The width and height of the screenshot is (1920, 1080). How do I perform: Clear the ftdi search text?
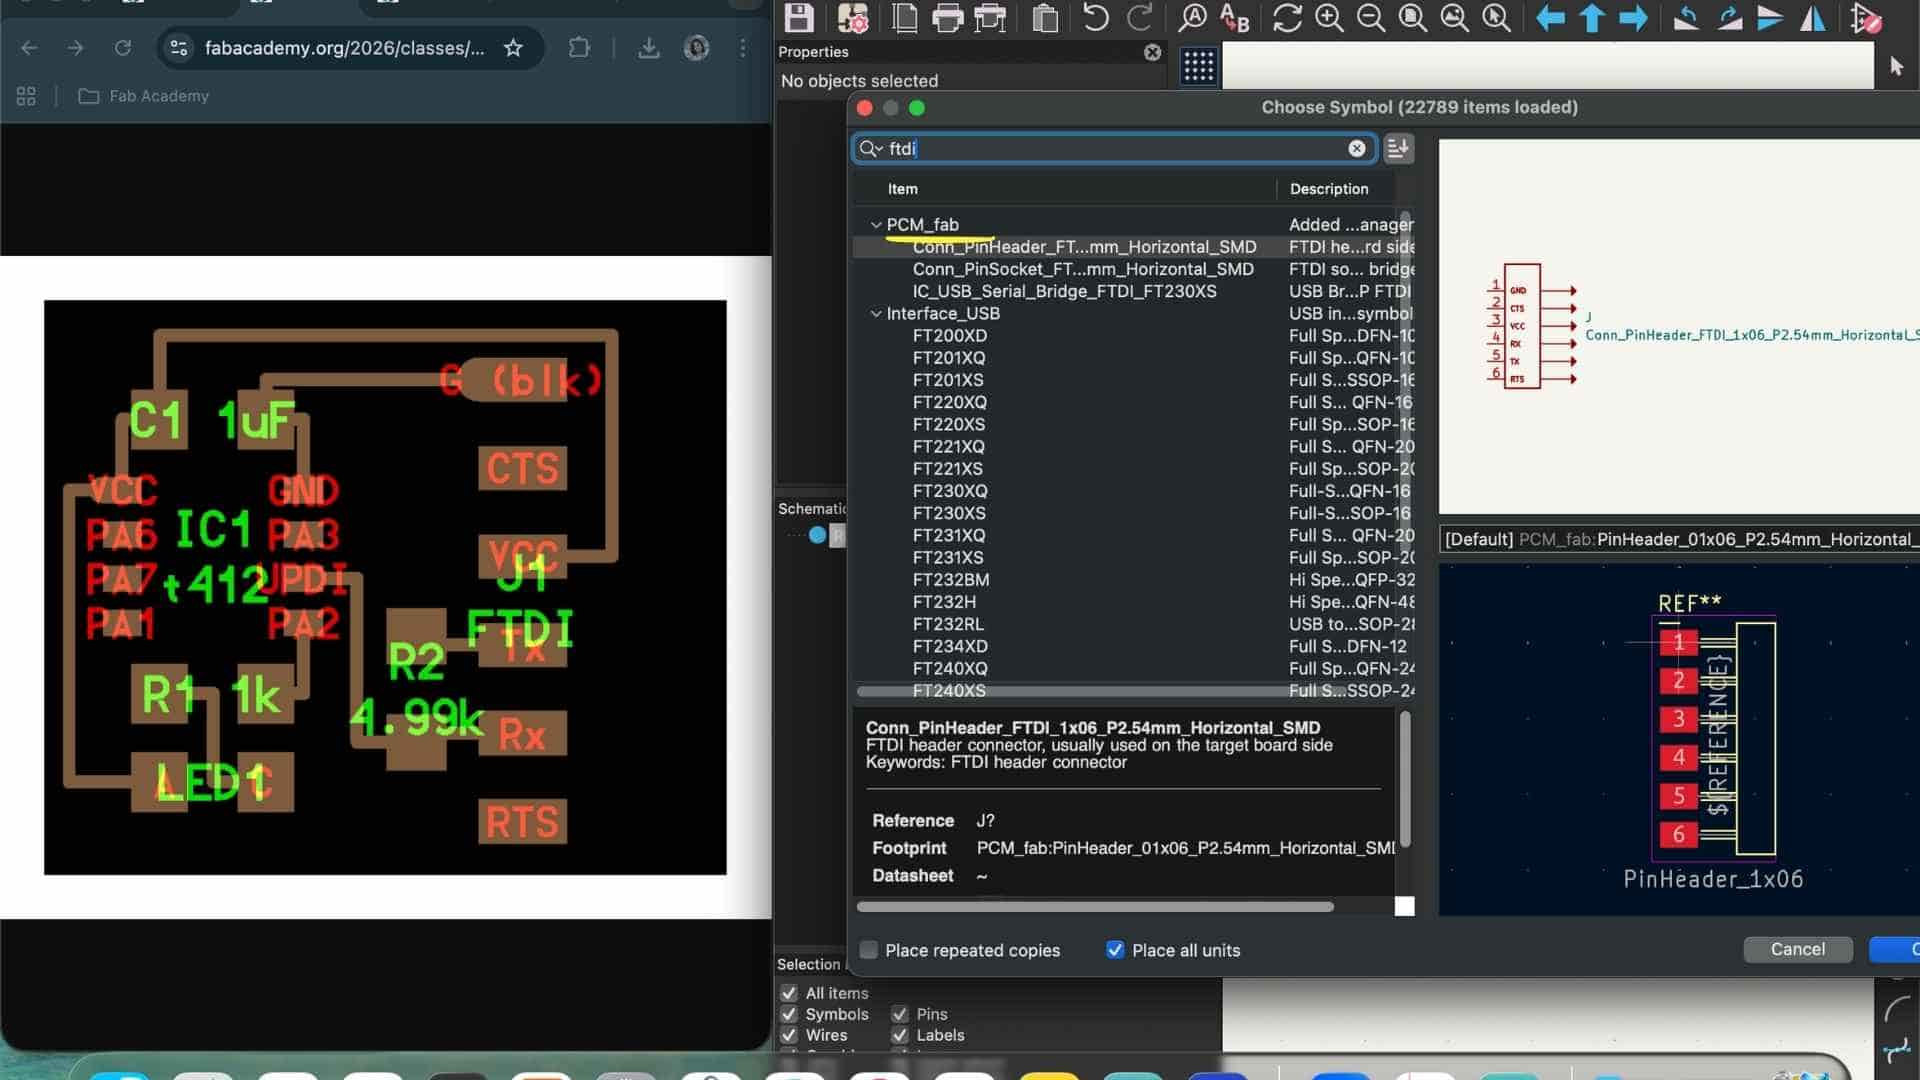click(x=1356, y=148)
